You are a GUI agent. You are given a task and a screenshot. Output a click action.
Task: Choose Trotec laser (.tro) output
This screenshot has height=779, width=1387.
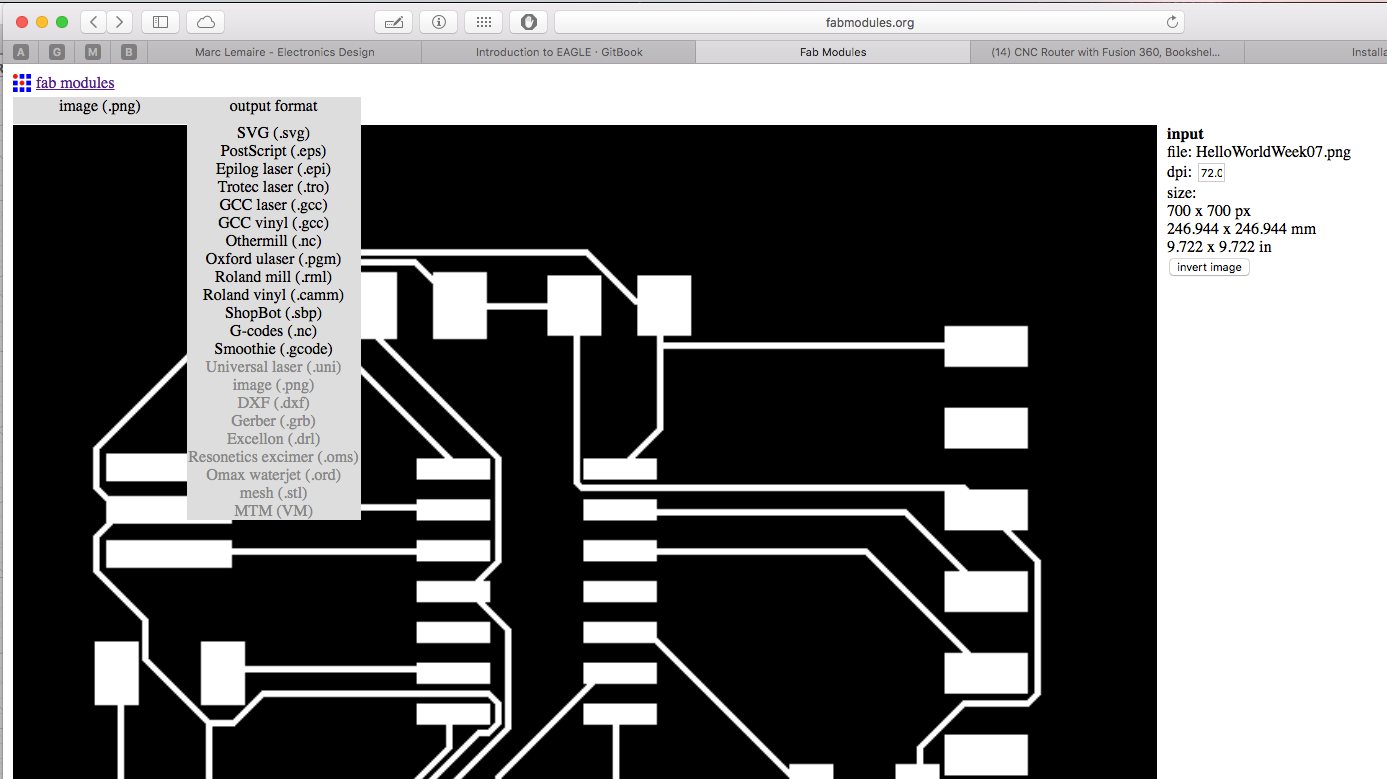pos(273,187)
